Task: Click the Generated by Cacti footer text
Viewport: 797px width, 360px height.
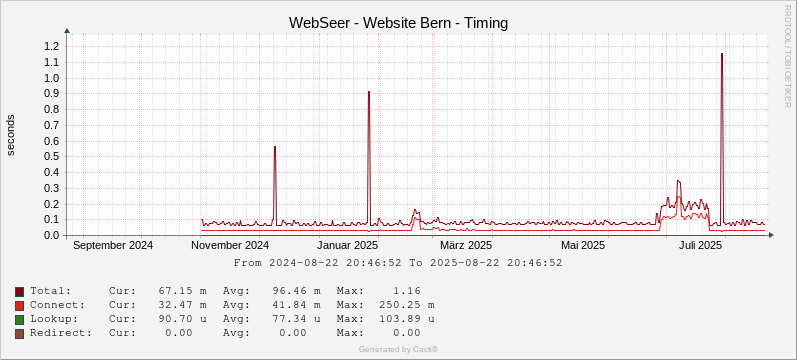Action: (x=398, y=349)
